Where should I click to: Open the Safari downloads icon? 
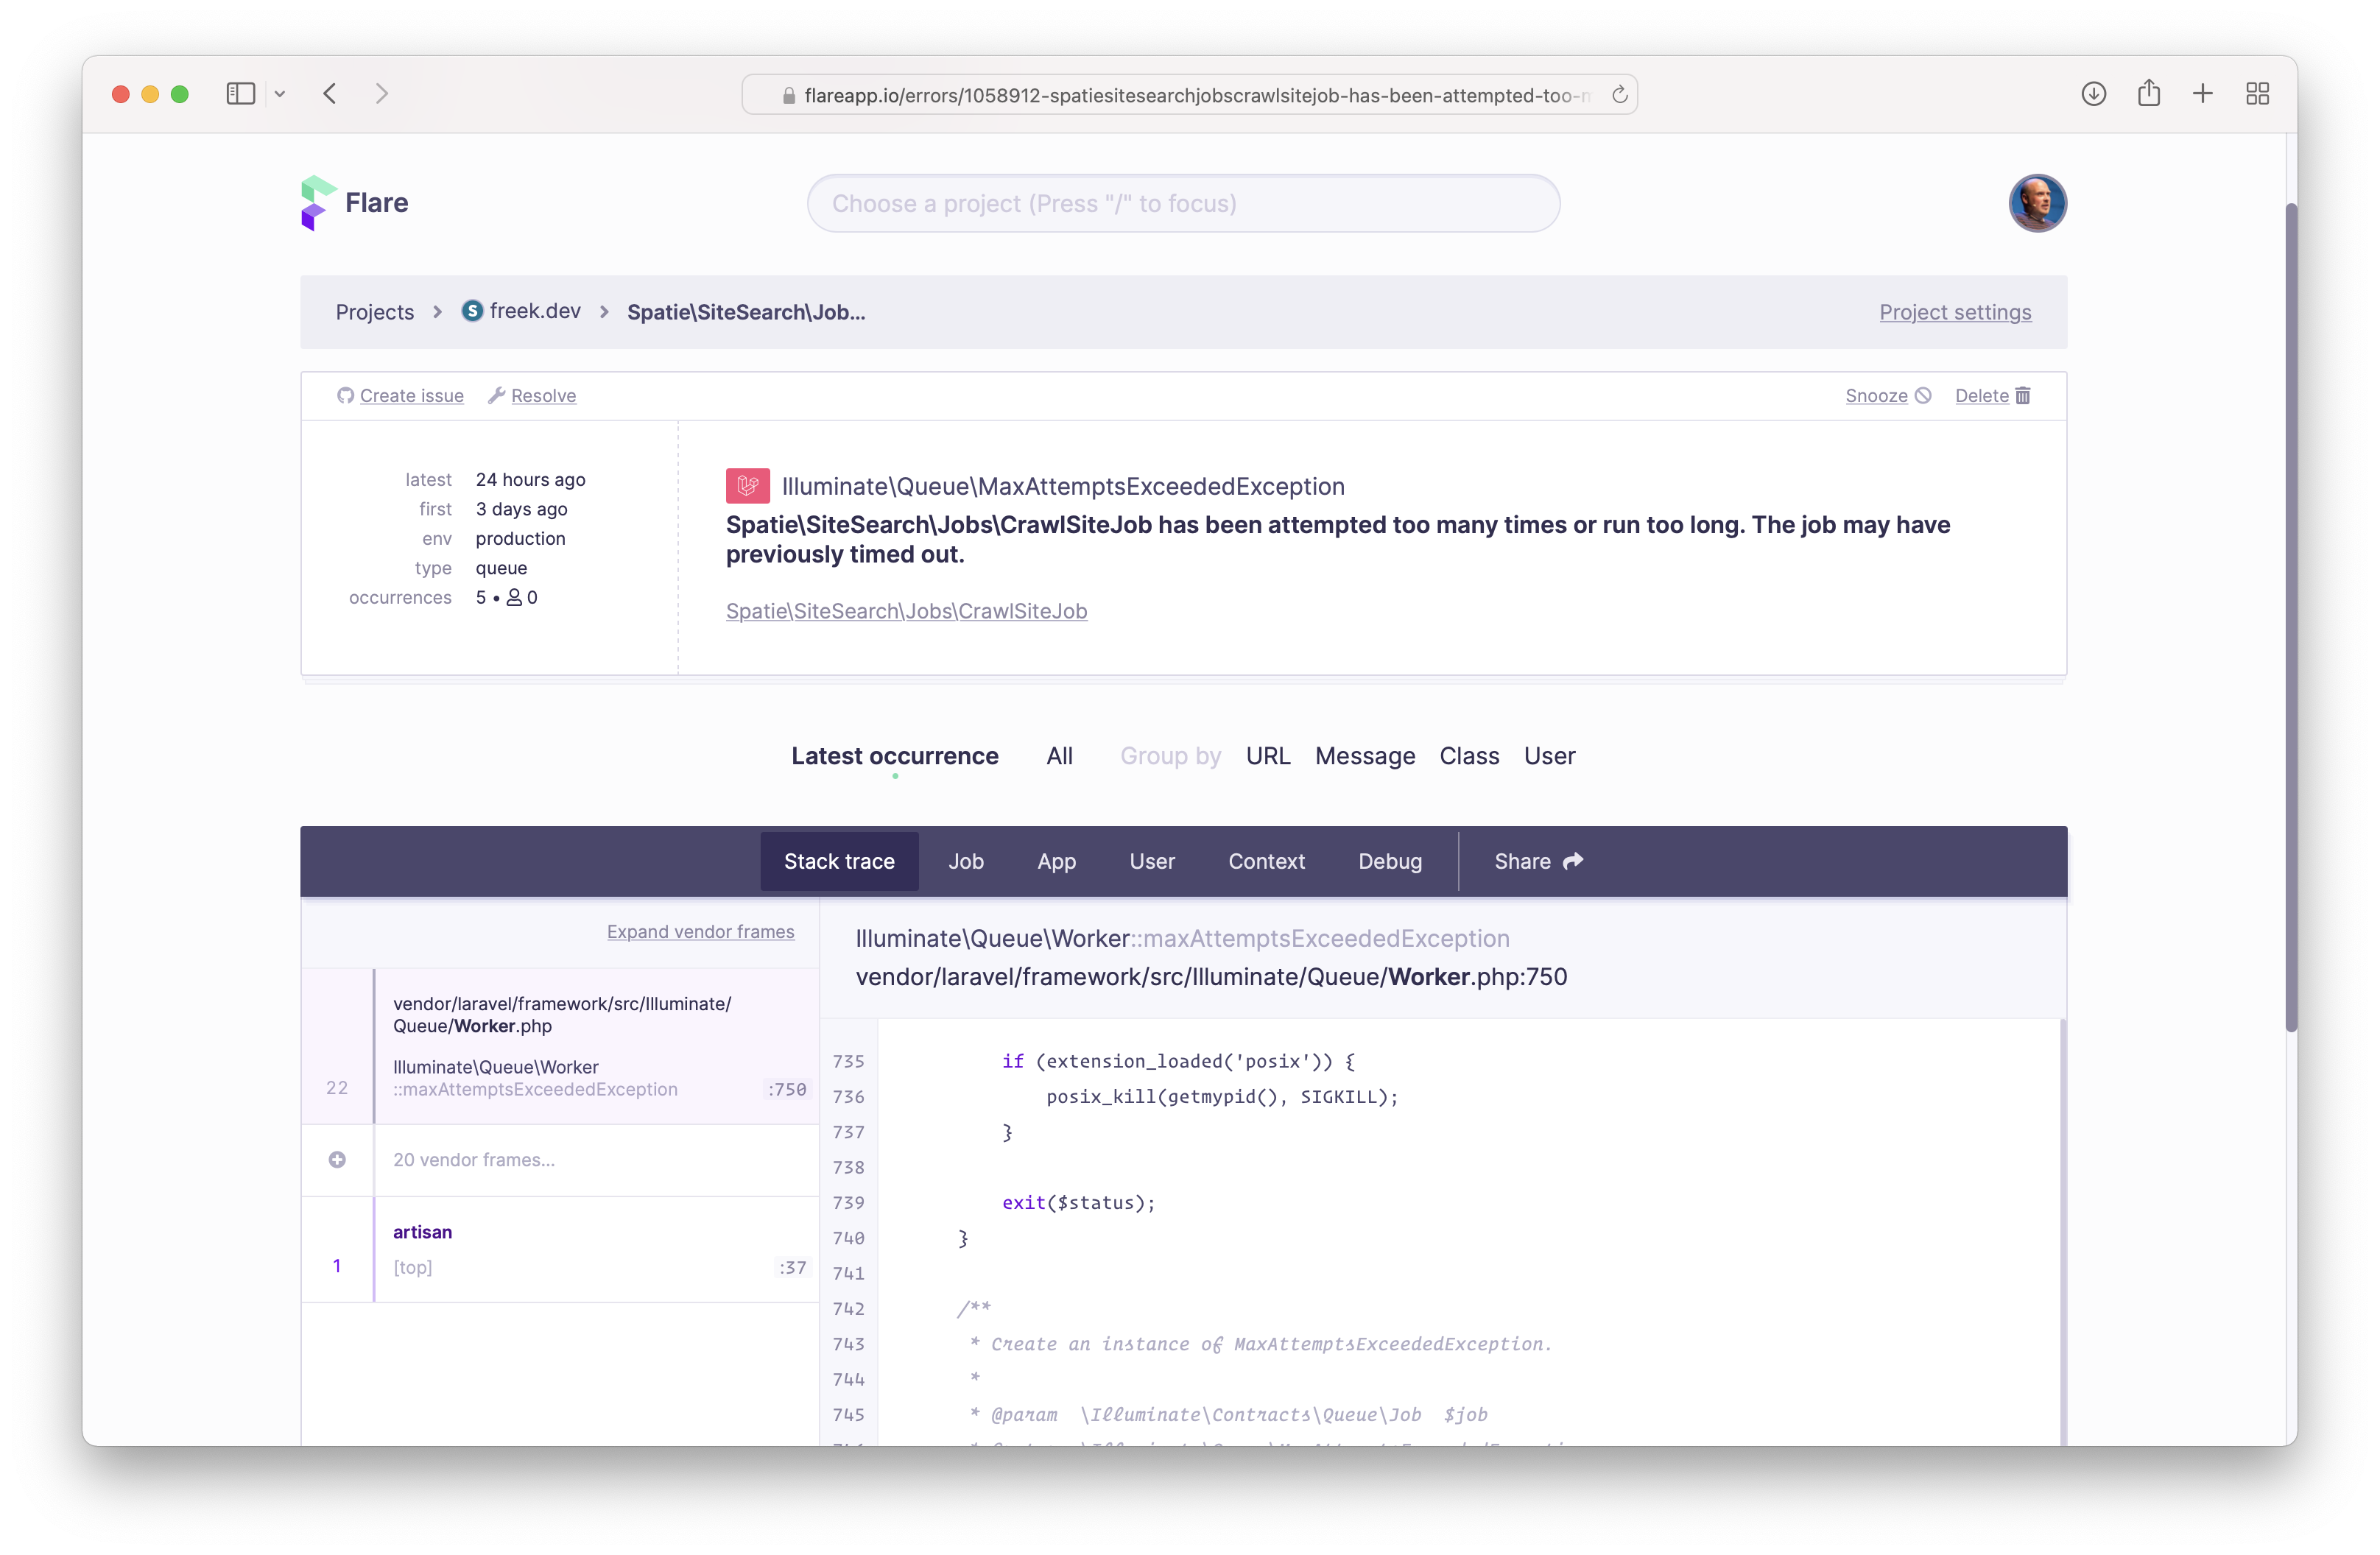coord(2093,94)
